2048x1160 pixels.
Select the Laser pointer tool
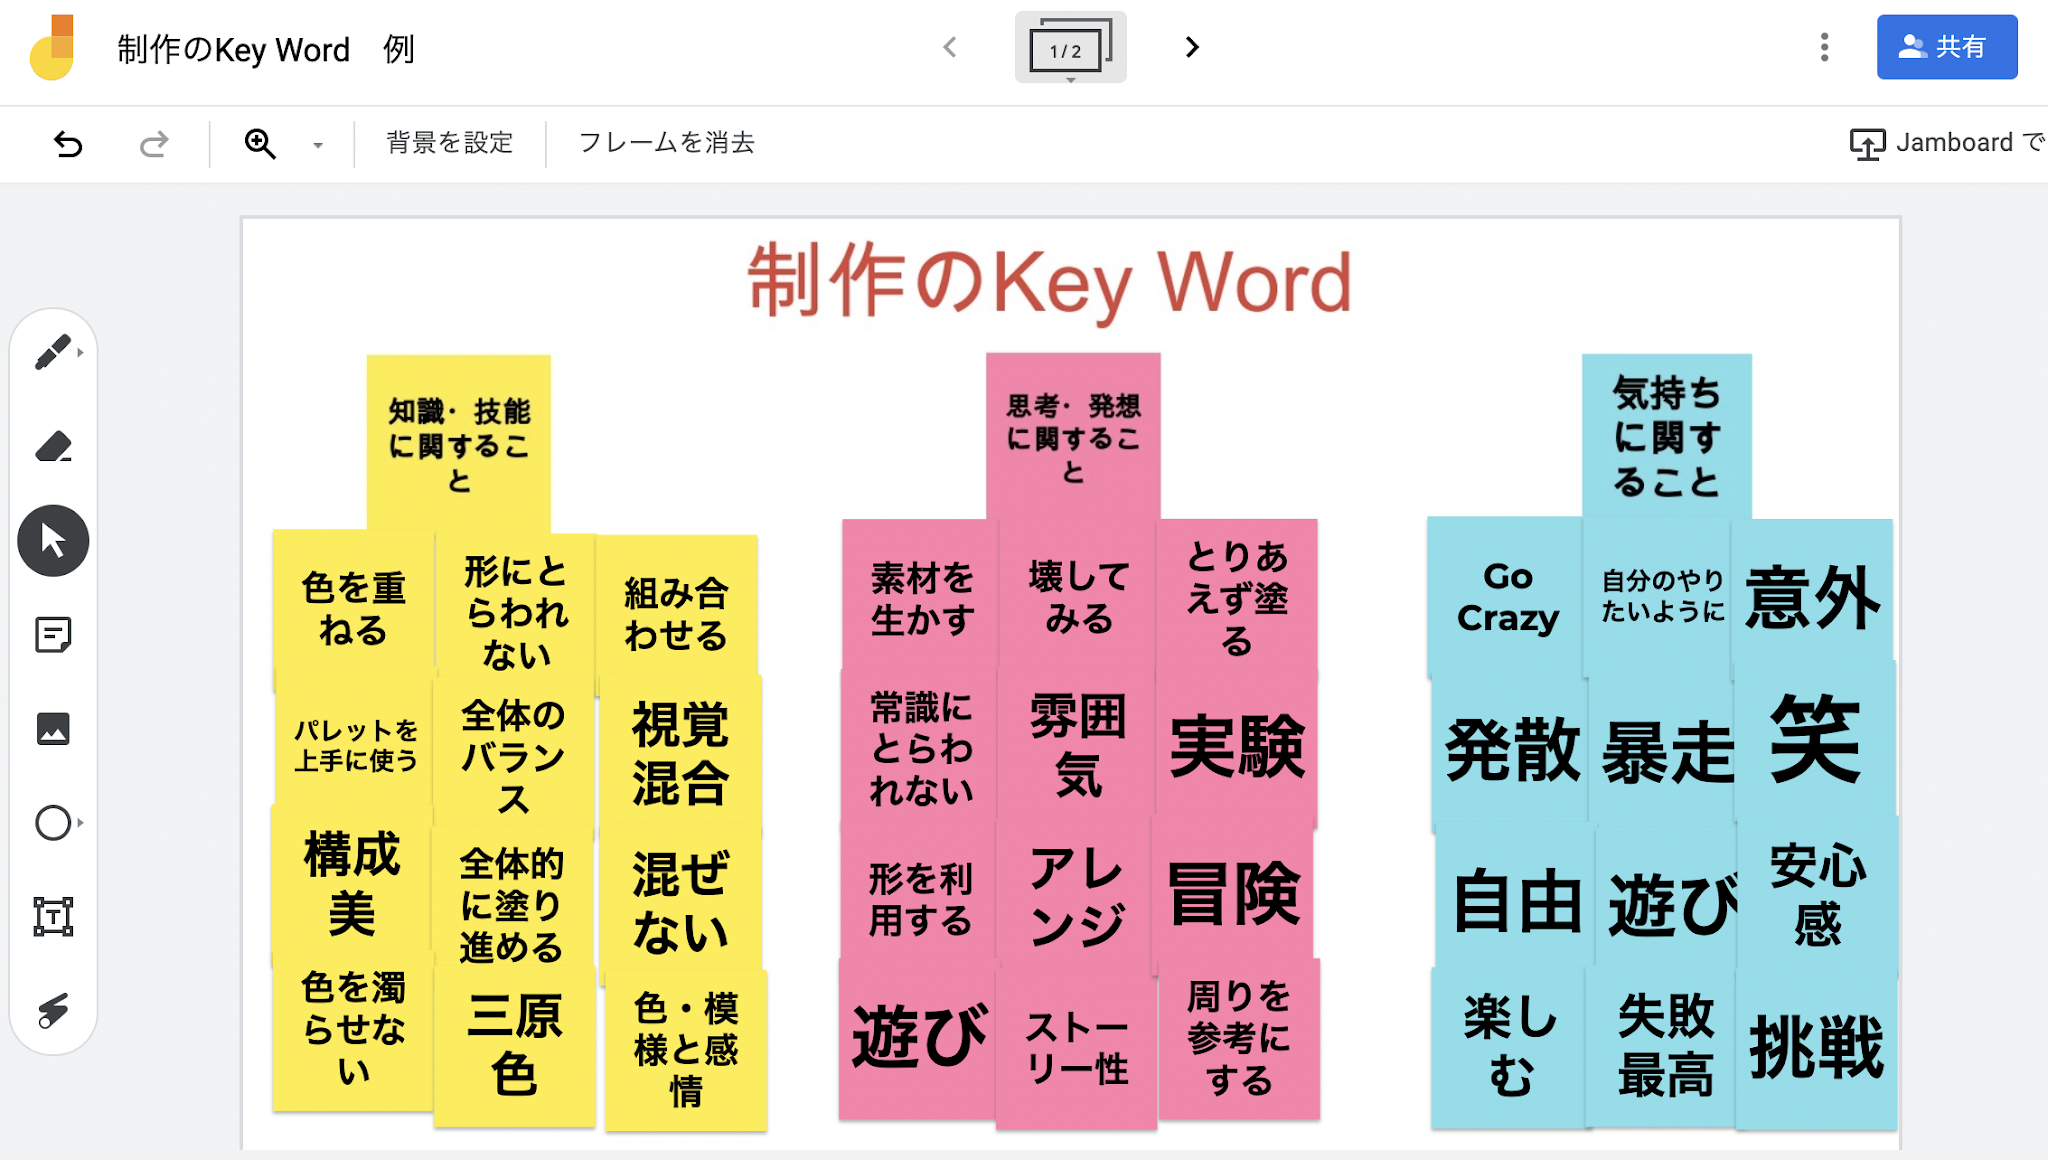click(x=53, y=1010)
